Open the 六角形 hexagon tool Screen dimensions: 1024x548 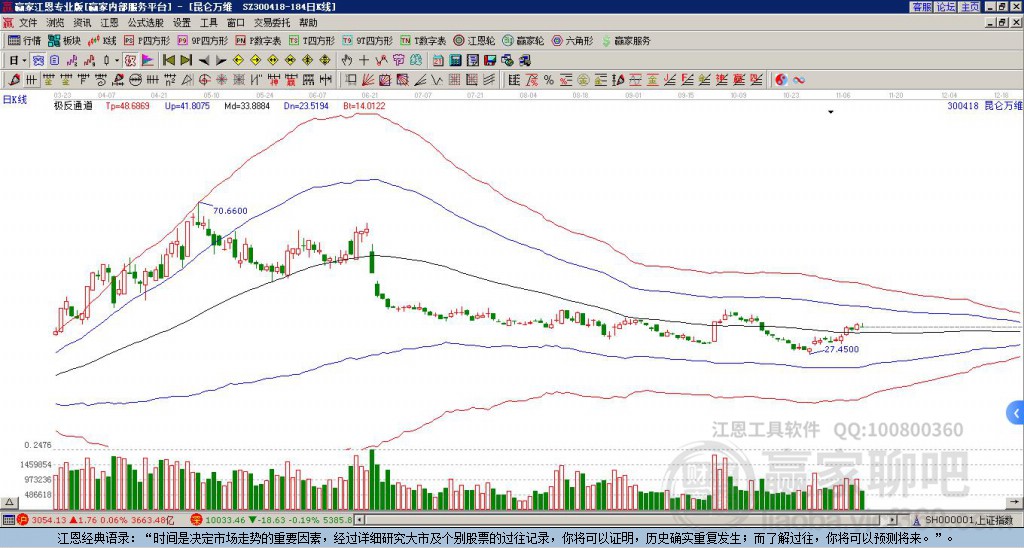(x=573, y=40)
